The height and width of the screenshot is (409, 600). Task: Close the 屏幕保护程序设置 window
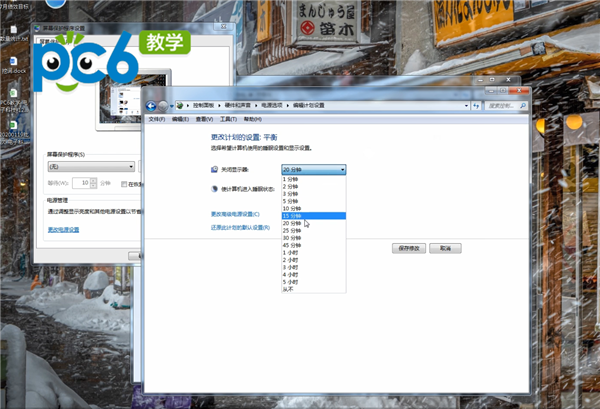(x=223, y=26)
